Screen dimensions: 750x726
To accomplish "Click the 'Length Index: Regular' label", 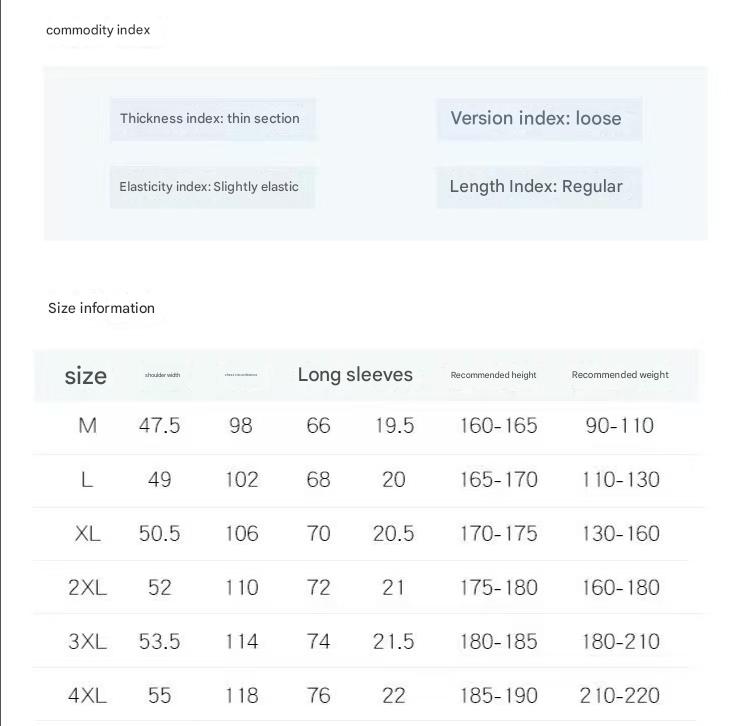I will tap(536, 187).
